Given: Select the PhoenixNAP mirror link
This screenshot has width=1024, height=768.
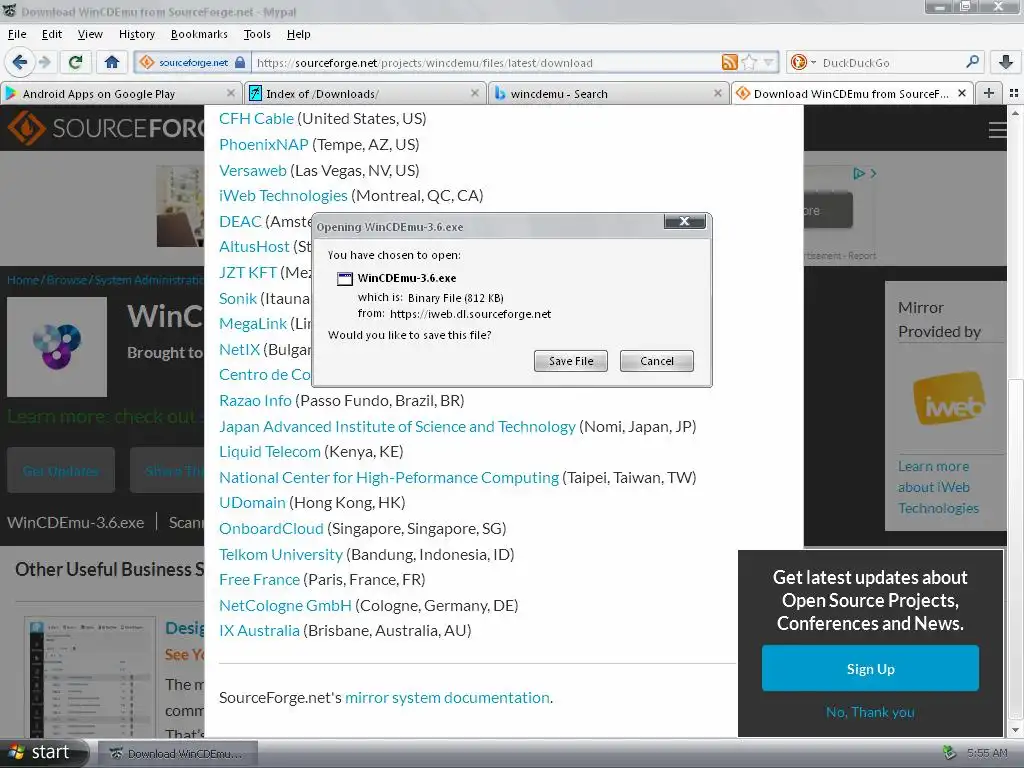Looking at the screenshot, I should pos(264,144).
